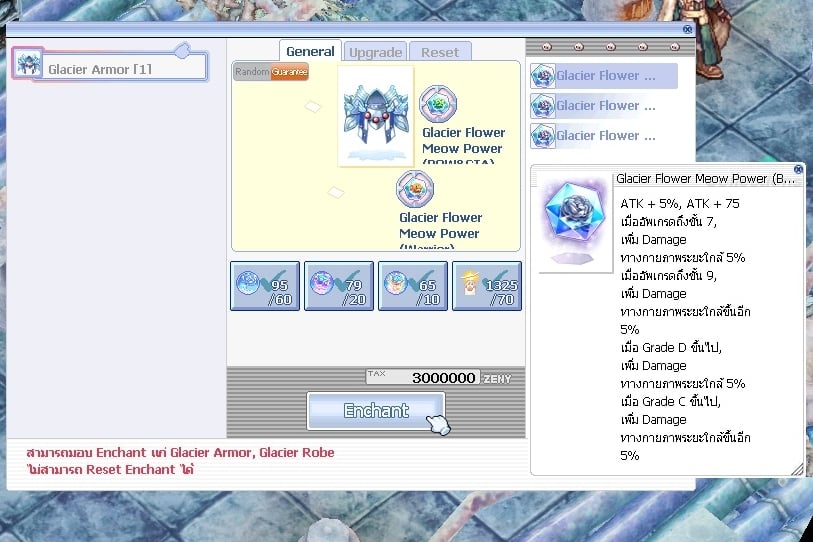Select Glacier Armor [1] item slot

click(110, 65)
